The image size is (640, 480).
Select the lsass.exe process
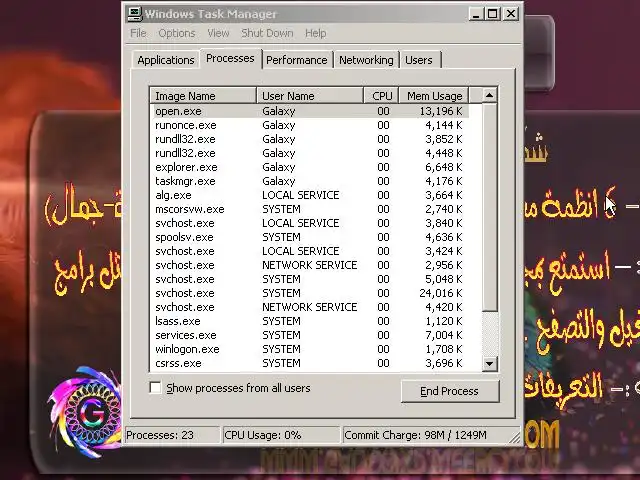point(309,321)
